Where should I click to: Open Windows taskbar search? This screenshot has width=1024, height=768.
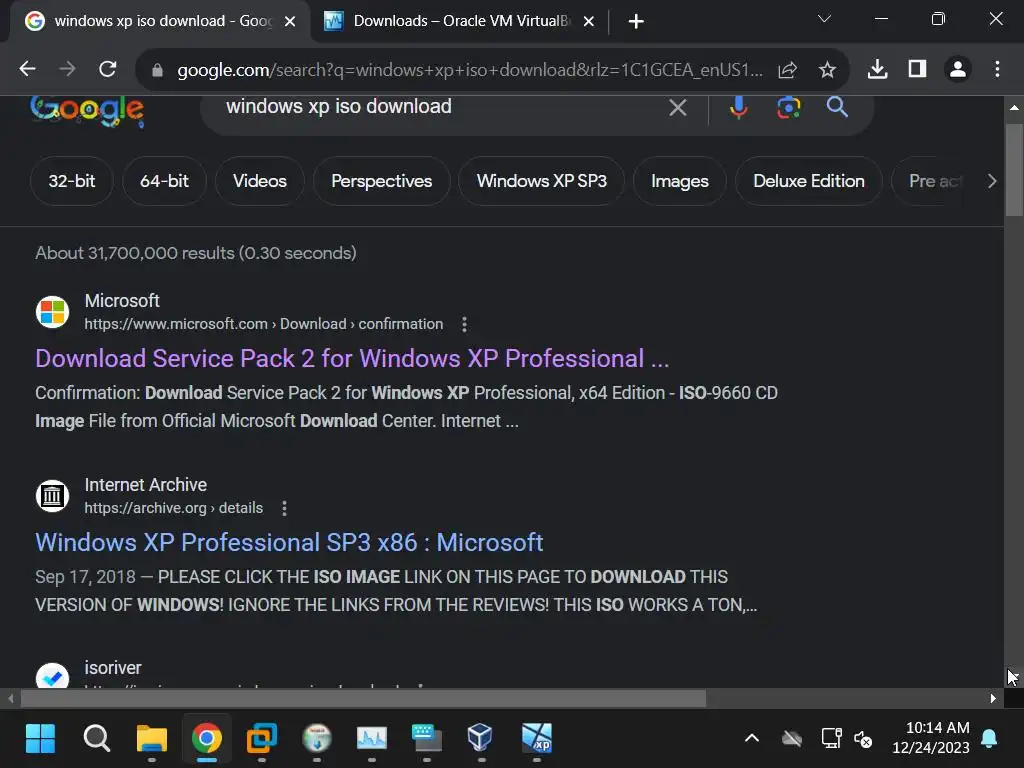tap(97, 739)
